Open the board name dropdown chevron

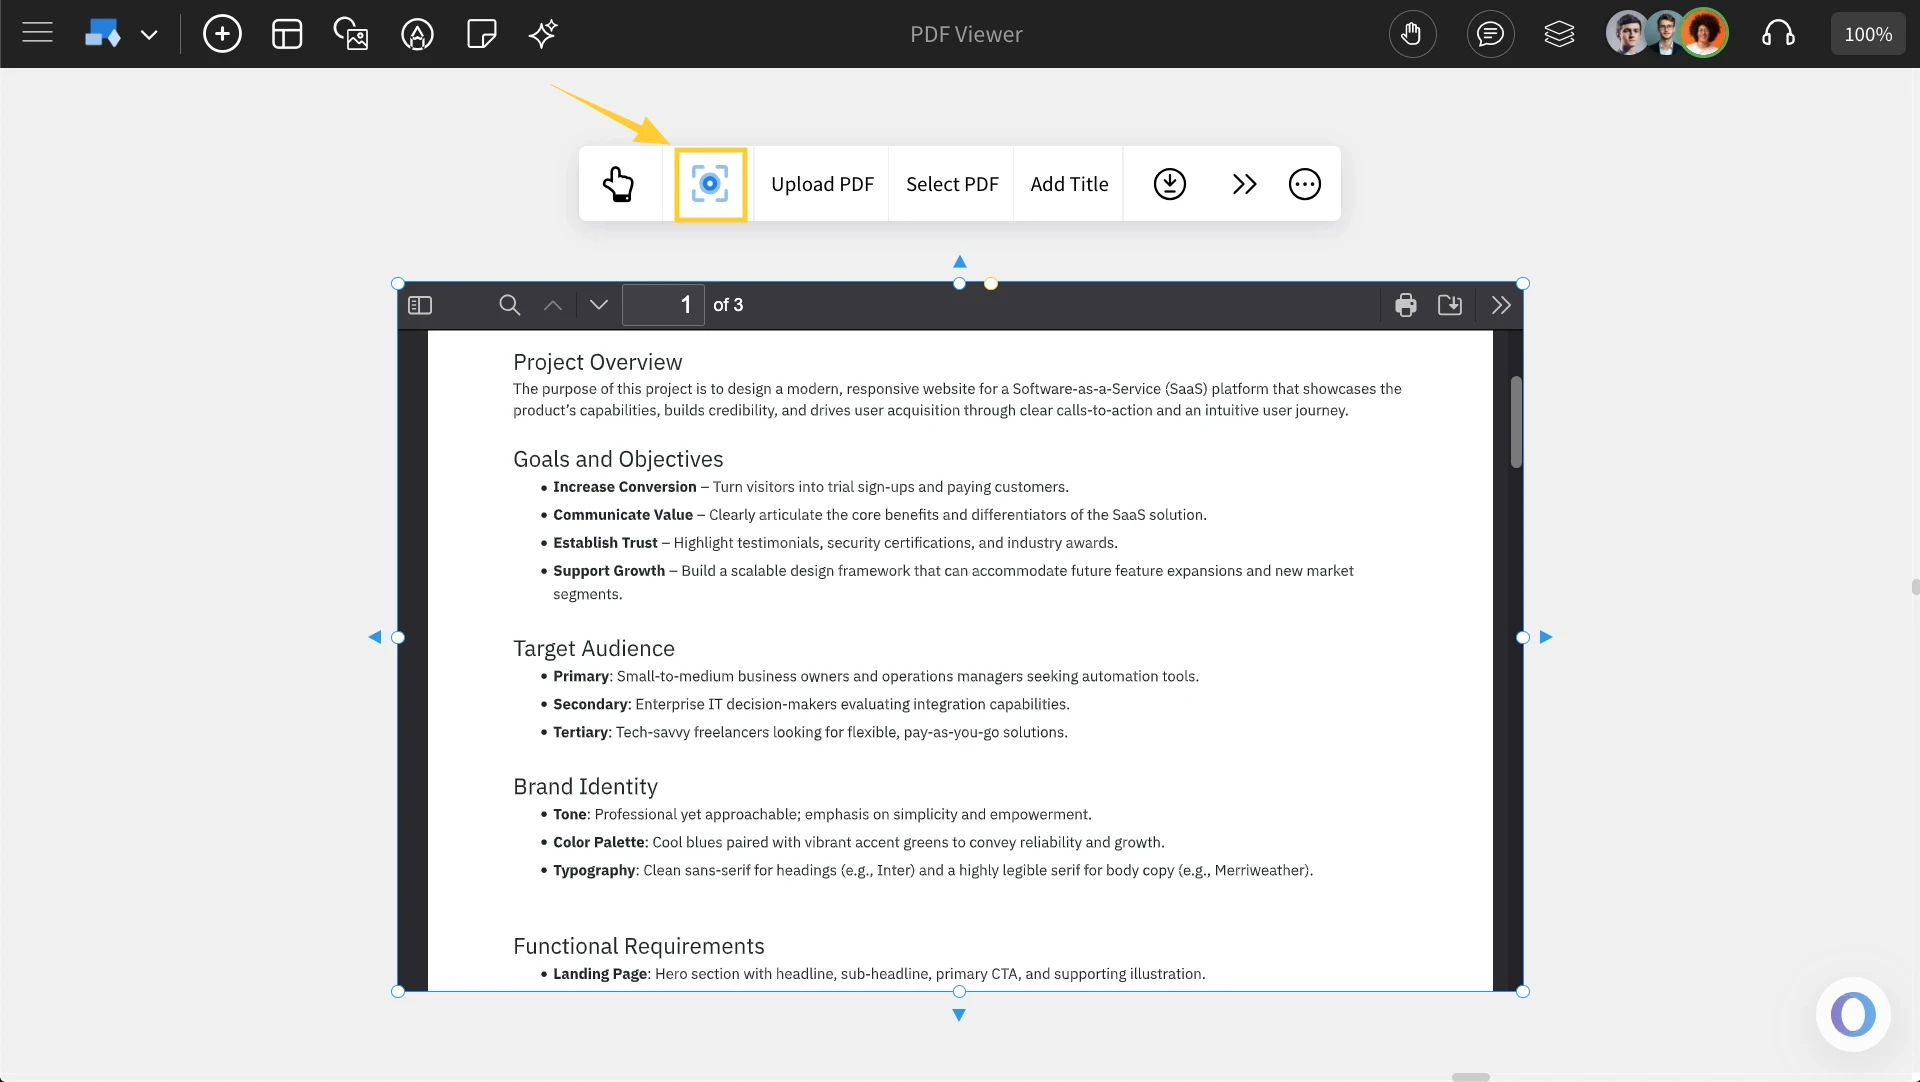pyautogui.click(x=150, y=33)
